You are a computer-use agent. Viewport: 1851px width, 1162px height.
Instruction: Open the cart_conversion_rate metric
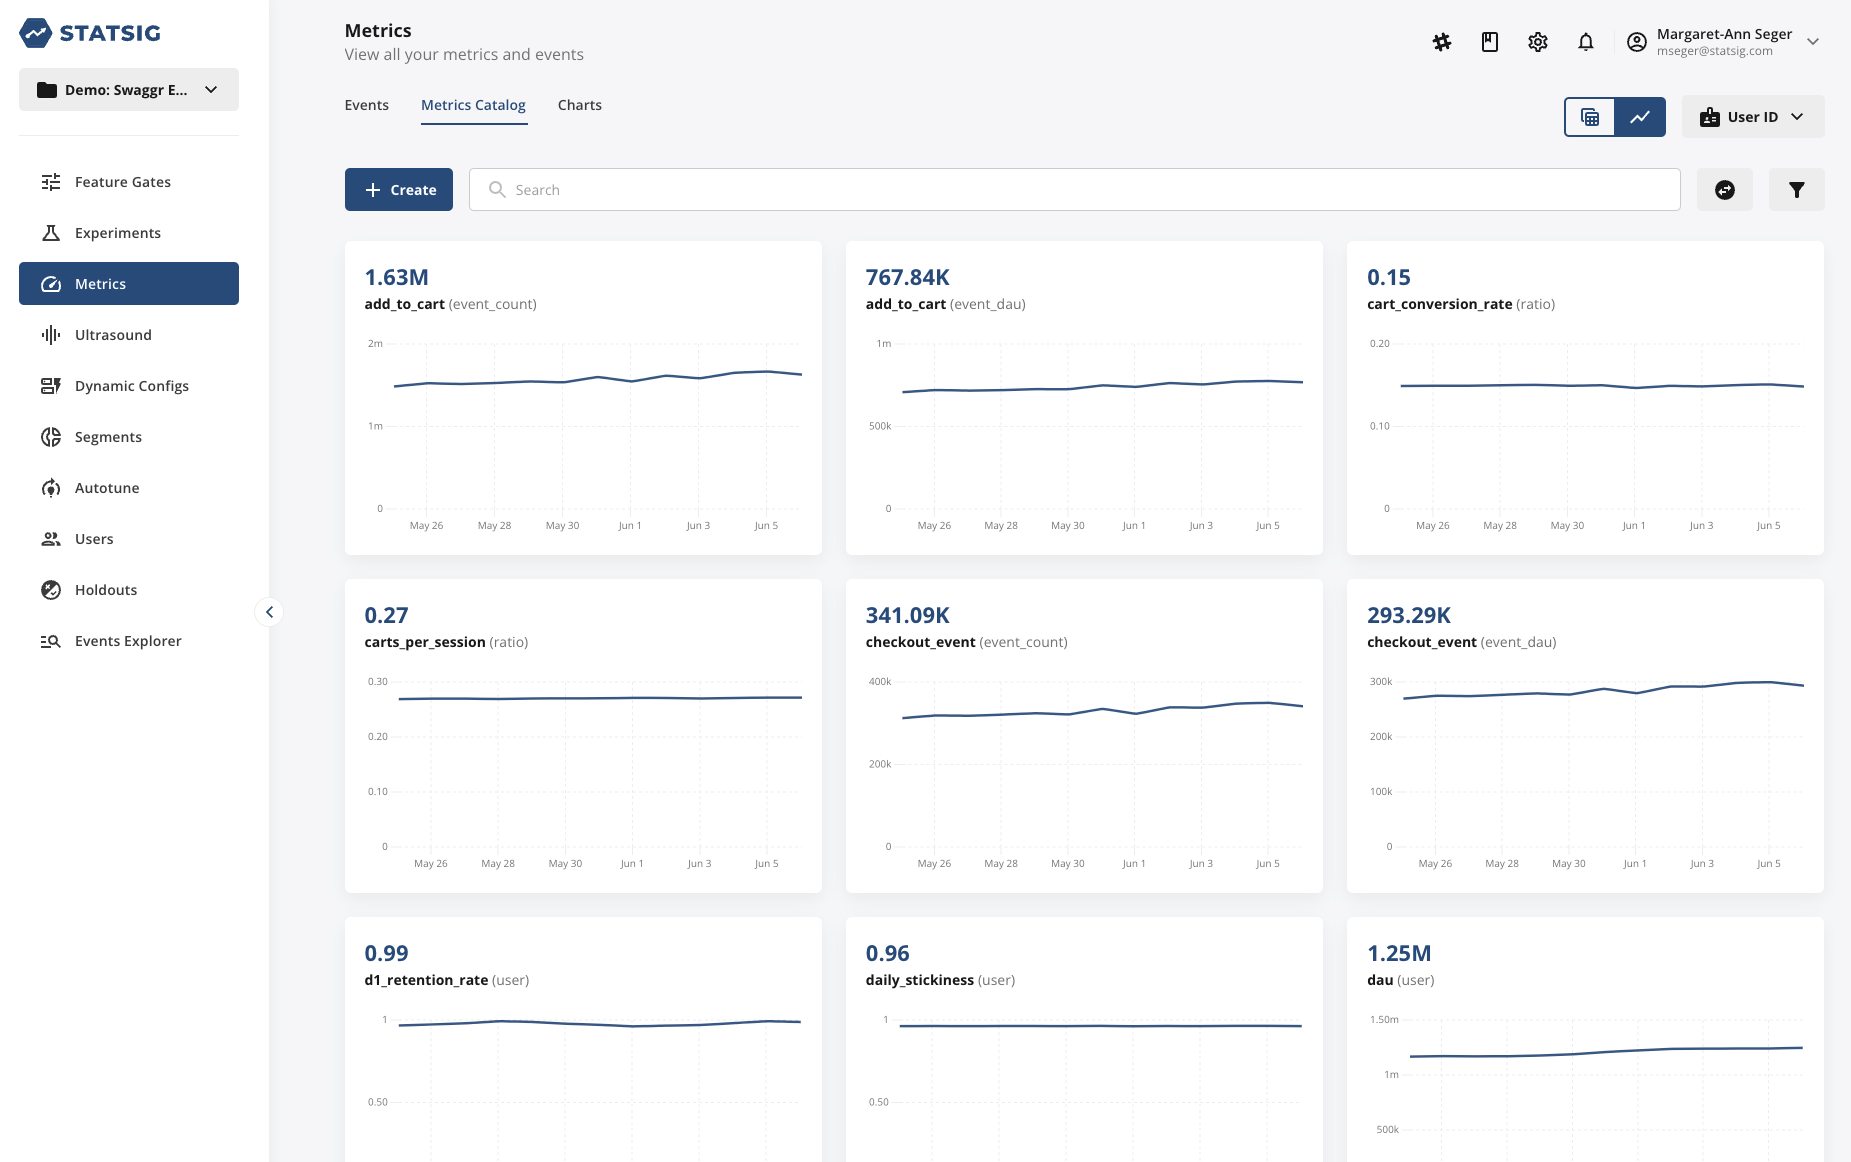1439,304
